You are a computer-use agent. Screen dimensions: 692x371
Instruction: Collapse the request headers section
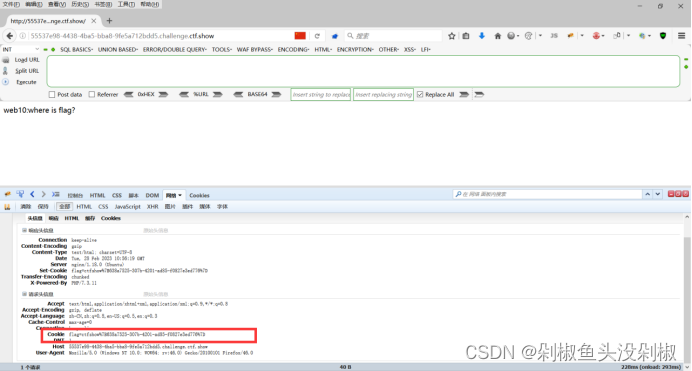24,294
